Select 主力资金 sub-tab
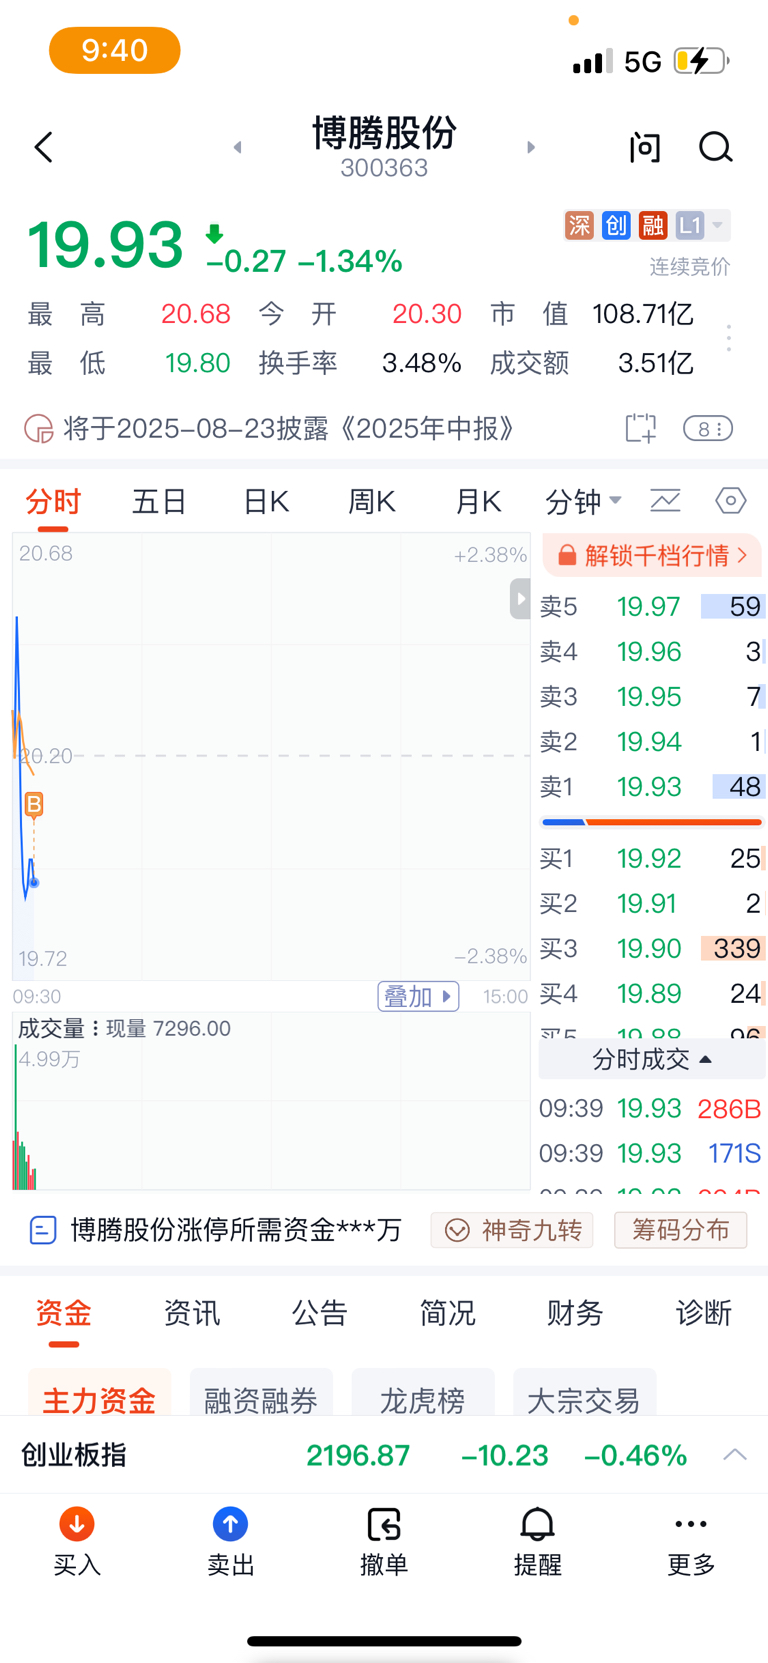The image size is (768, 1663). [99, 1394]
